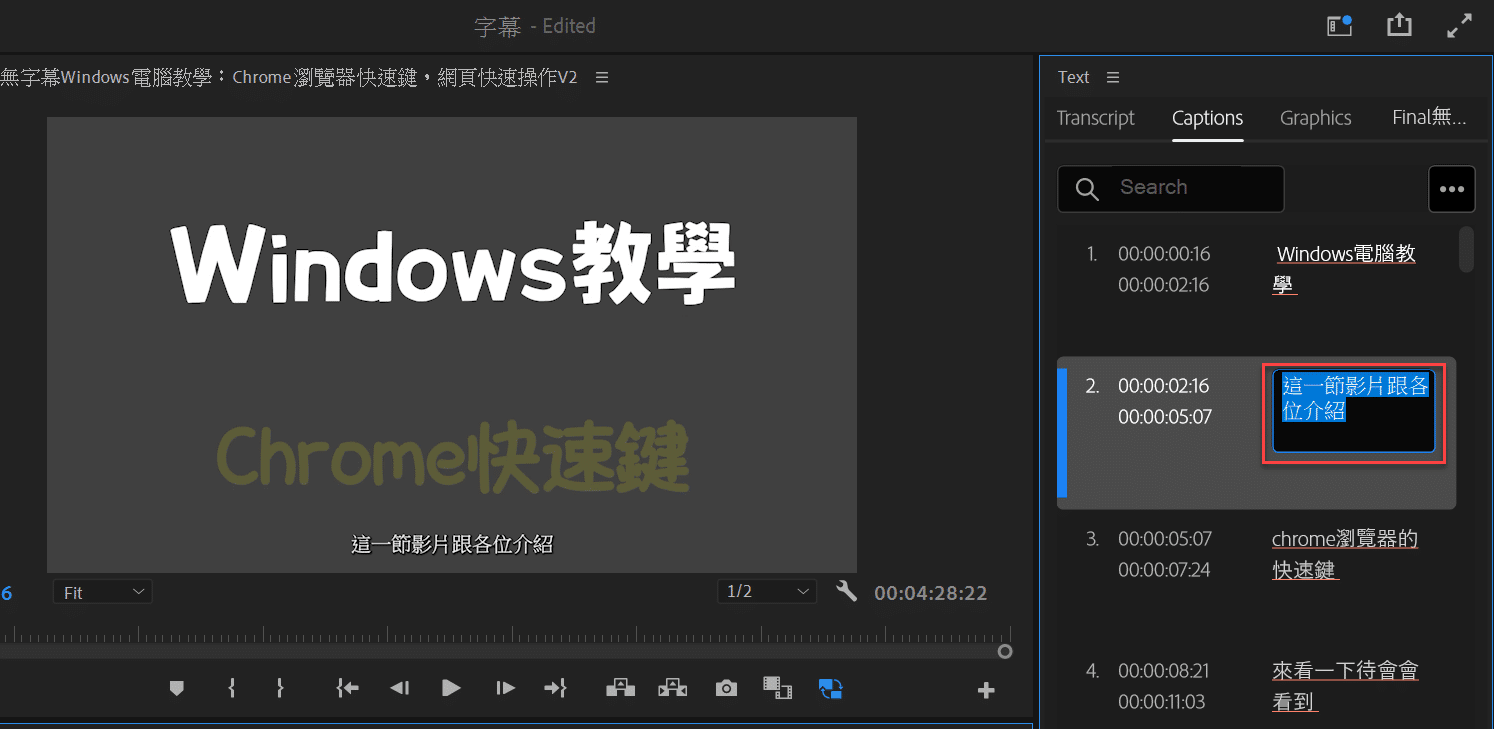Image resolution: width=1494 pixels, height=729 pixels.
Task: Switch to the Graphics tab
Action: (x=1316, y=118)
